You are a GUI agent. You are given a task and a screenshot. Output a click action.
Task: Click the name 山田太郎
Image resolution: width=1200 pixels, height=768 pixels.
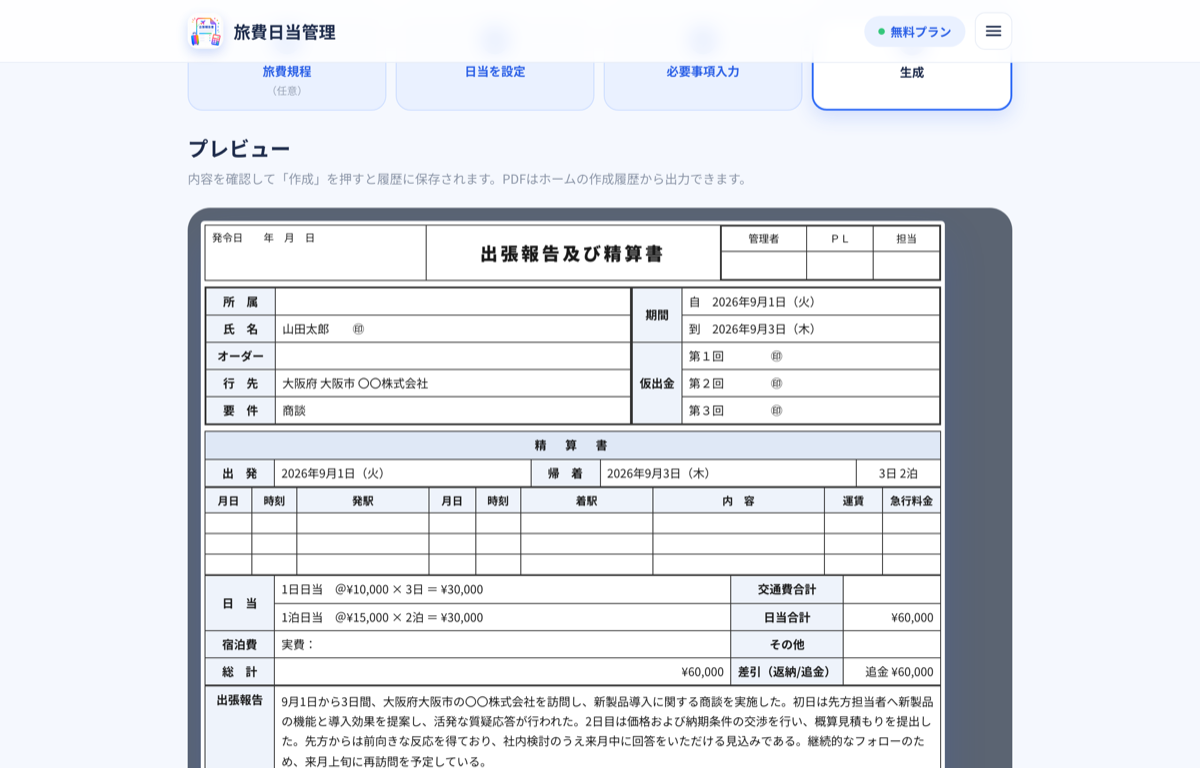[305, 329]
